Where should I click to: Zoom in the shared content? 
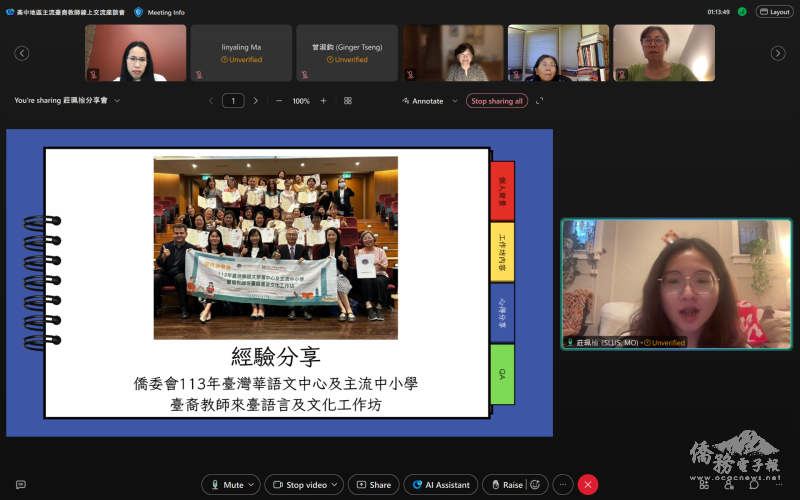tap(323, 101)
